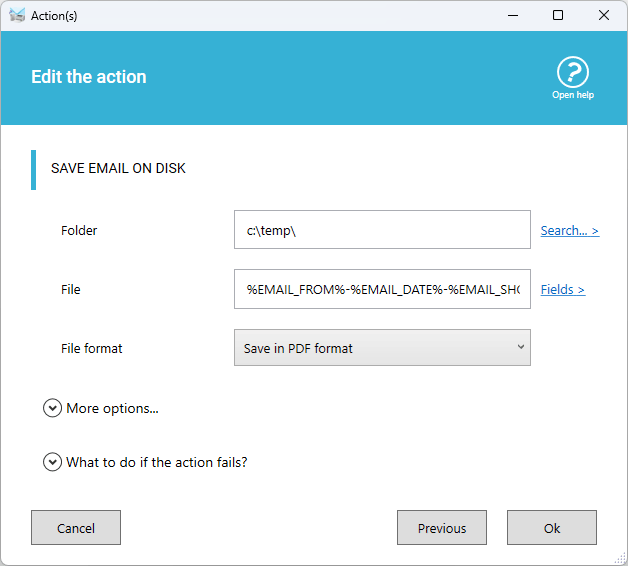
Task: Click the 'Open help' text caption
Action: [572, 95]
